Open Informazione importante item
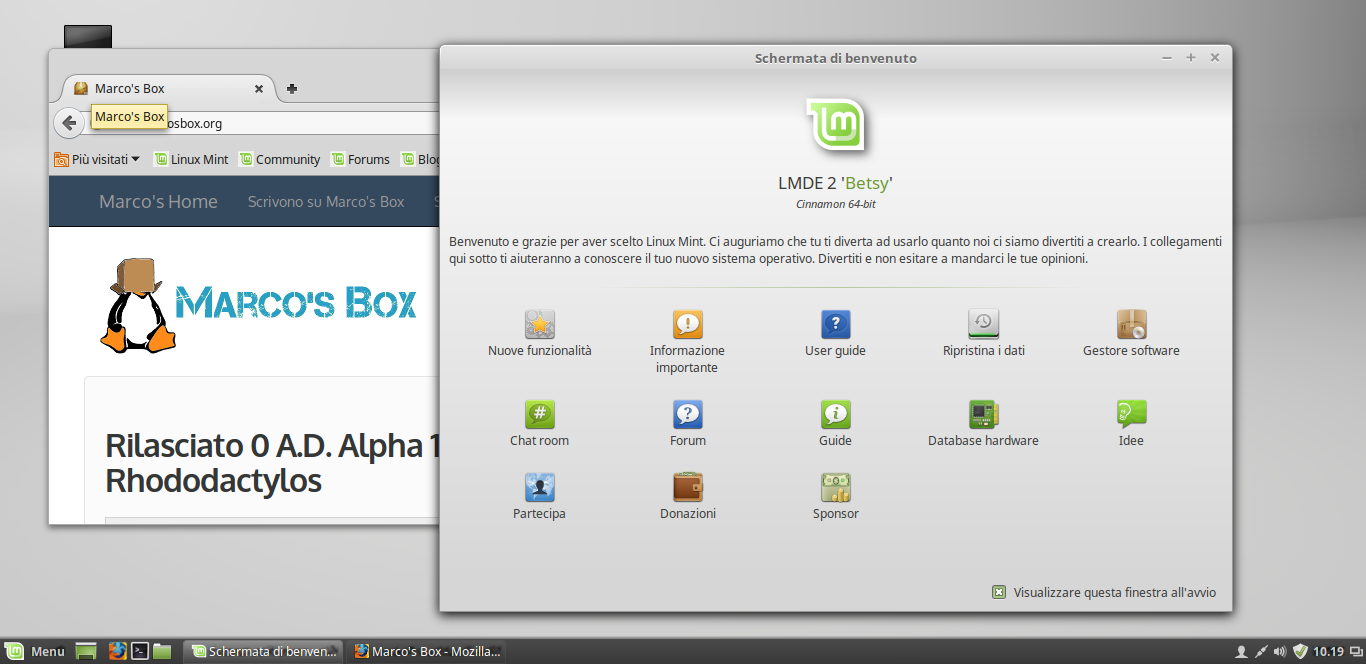This screenshot has height=664, width=1366. [x=687, y=342]
